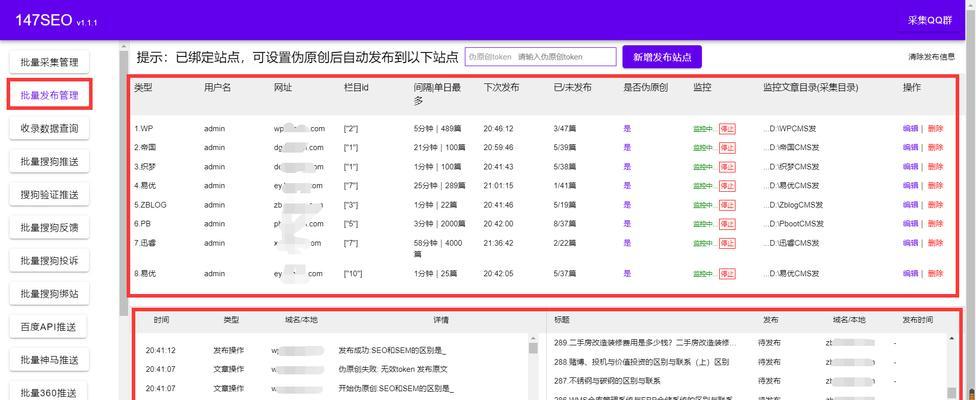Open 收录数据查询 page
The width and height of the screenshot is (976, 400).
click(49, 129)
